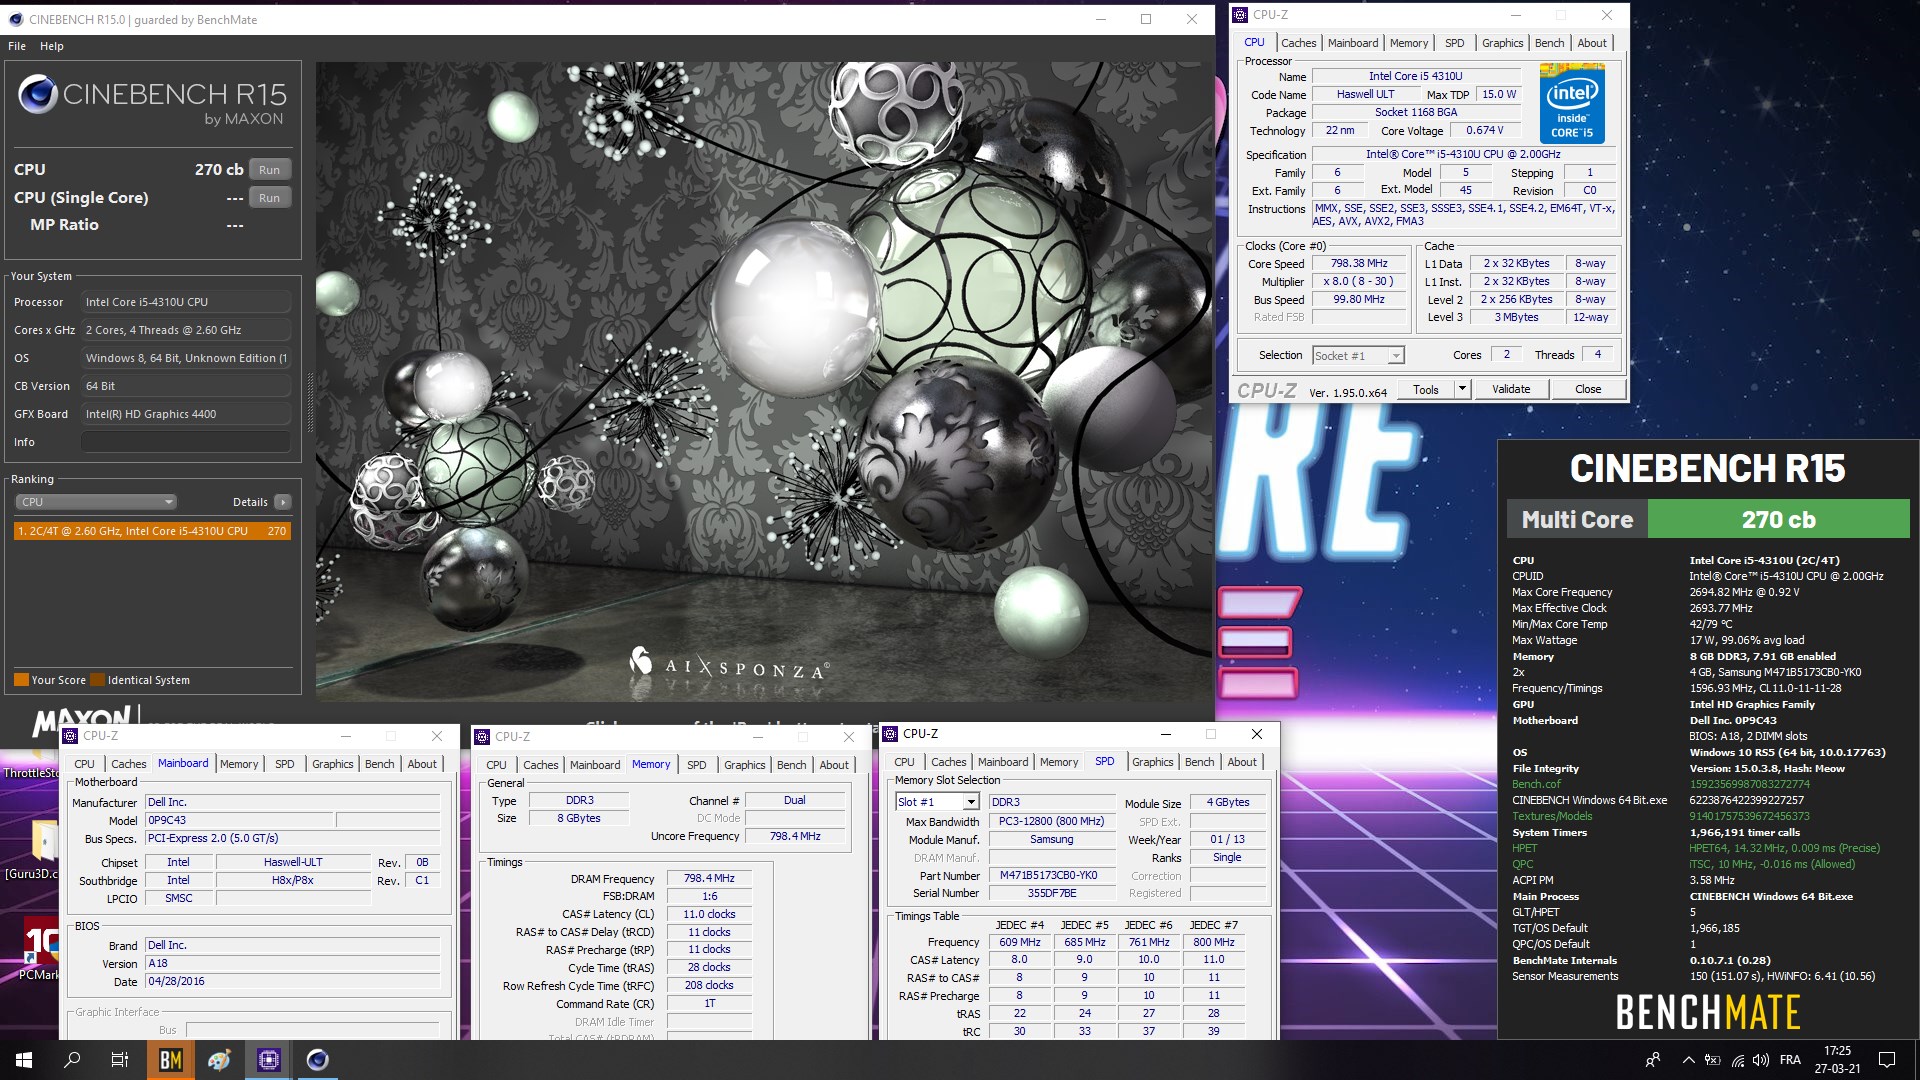Viewport: 1920px width, 1080px height.
Task: Click the Bench.cof link in BenchMate
Action: pos(1536,784)
